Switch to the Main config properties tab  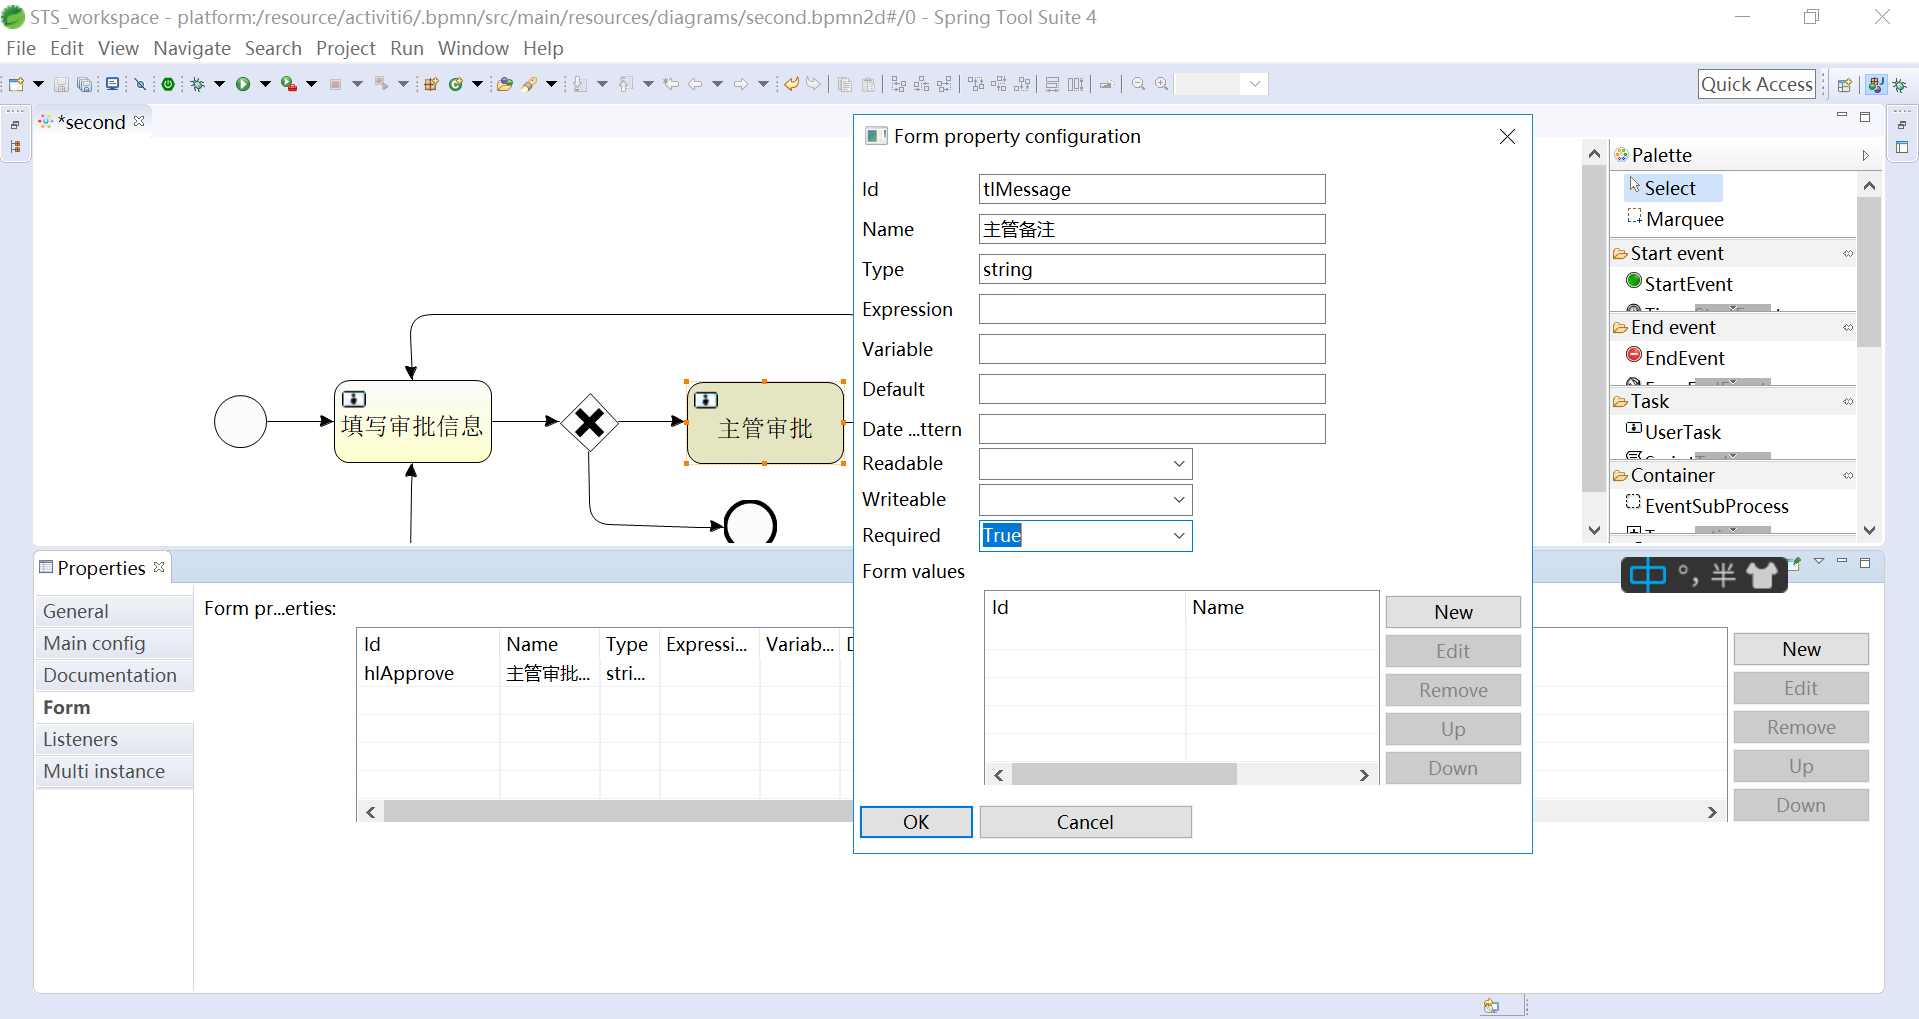coord(115,644)
